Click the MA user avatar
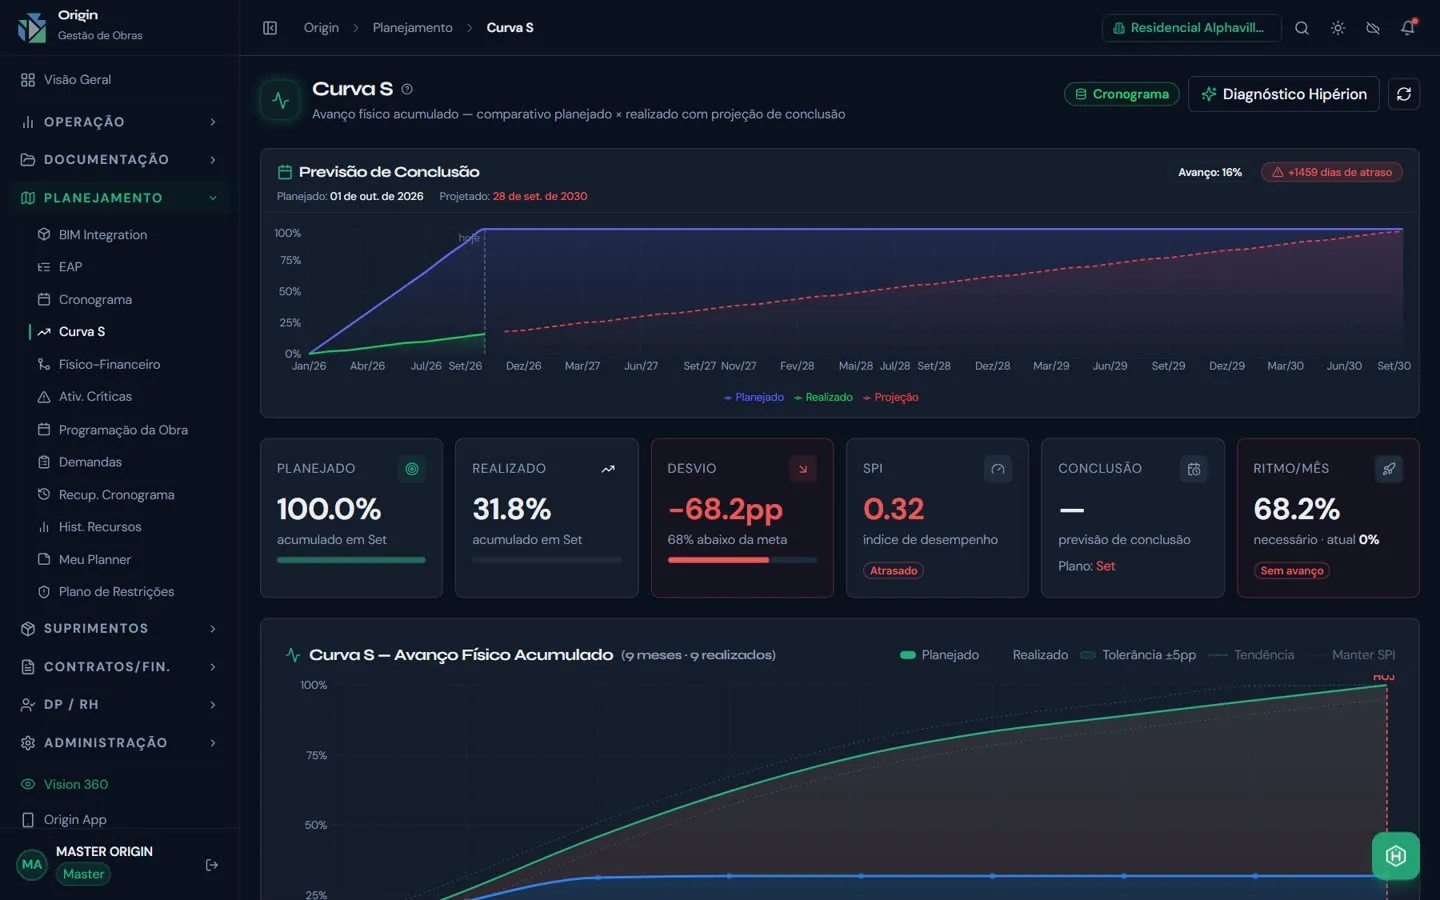The height and width of the screenshot is (900, 1440). tap(32, 865)
